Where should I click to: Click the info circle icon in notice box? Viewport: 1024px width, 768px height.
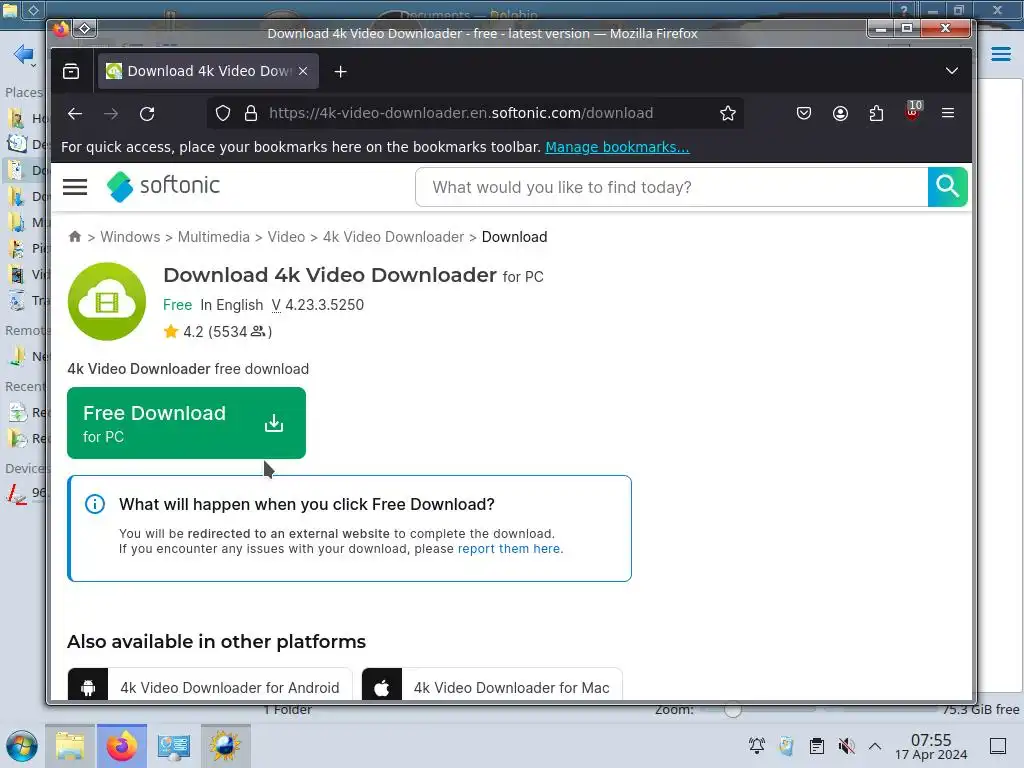[x=95, y=504]
